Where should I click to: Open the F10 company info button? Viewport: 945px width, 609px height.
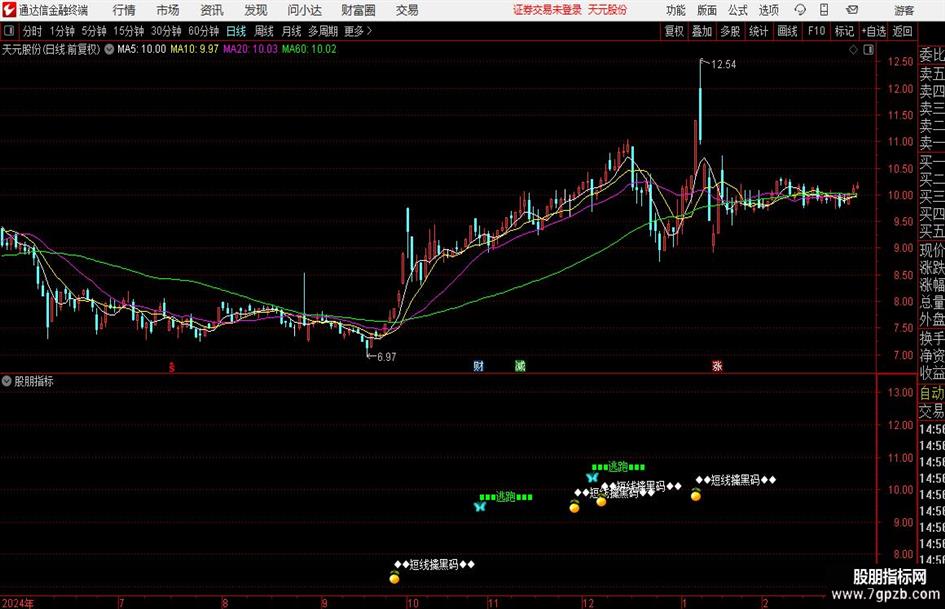(x=817, y=31)
